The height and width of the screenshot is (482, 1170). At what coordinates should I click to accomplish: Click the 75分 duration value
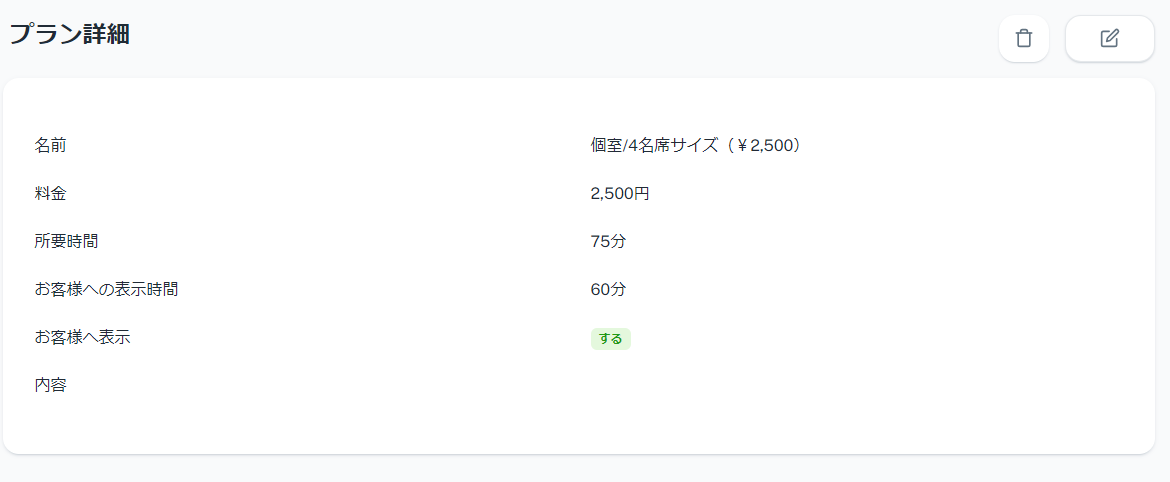(609, 241)
